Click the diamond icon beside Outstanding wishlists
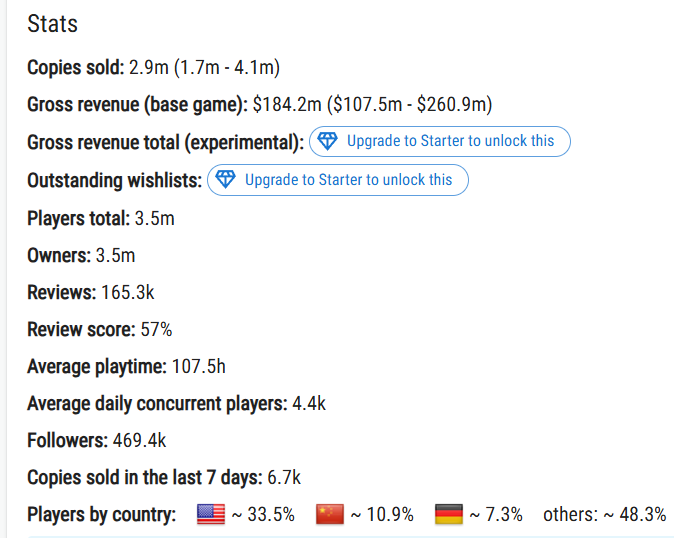 pyautogui.click(x=226, y=180)
